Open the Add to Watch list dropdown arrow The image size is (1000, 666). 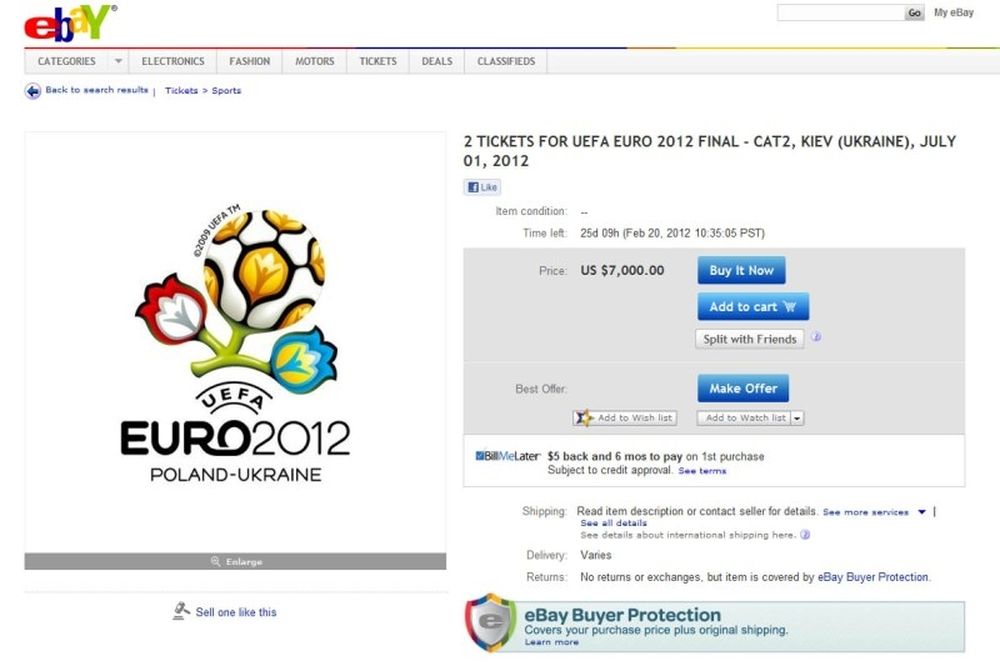point(798,418)
